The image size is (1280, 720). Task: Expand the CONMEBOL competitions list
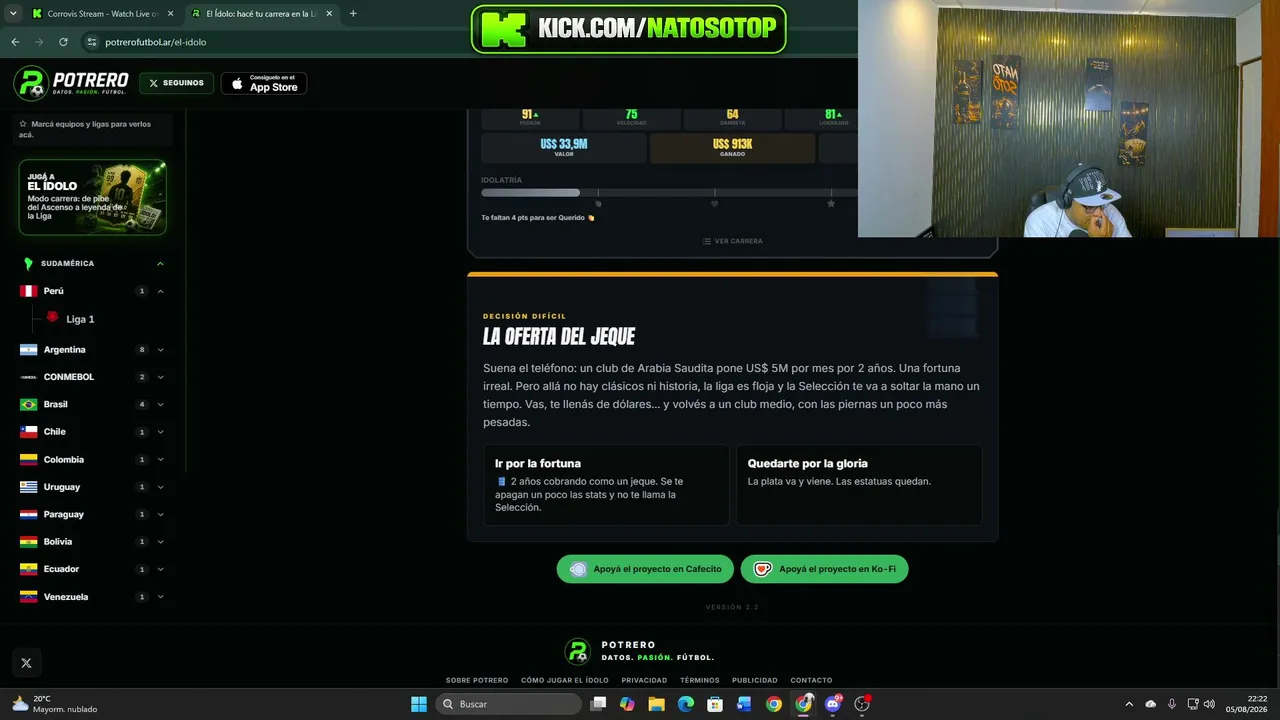pos(160,377)
